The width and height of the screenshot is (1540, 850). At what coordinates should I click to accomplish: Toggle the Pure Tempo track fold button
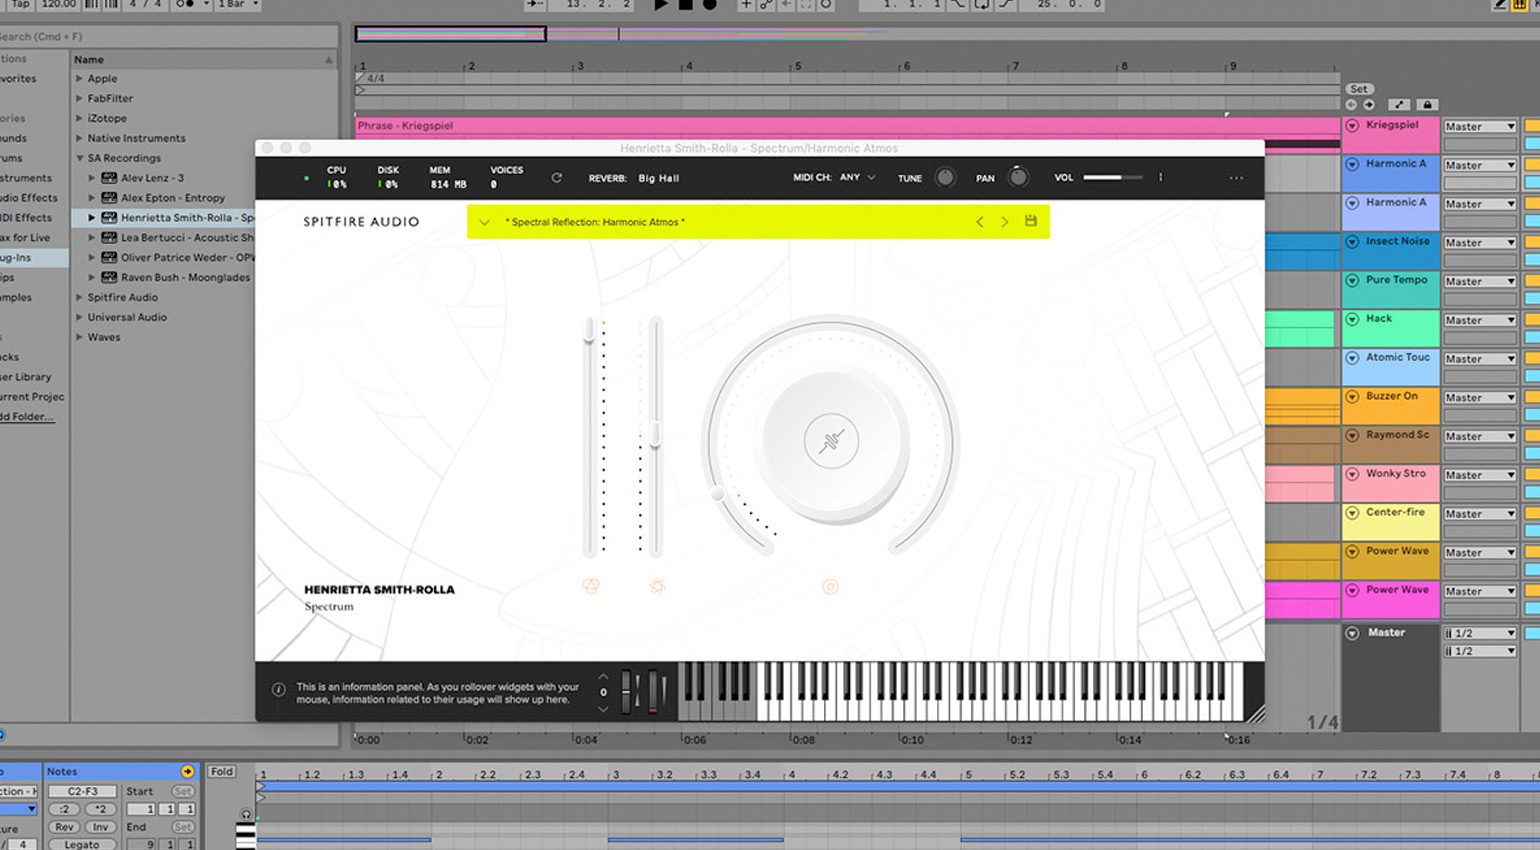click(1352, 281)
